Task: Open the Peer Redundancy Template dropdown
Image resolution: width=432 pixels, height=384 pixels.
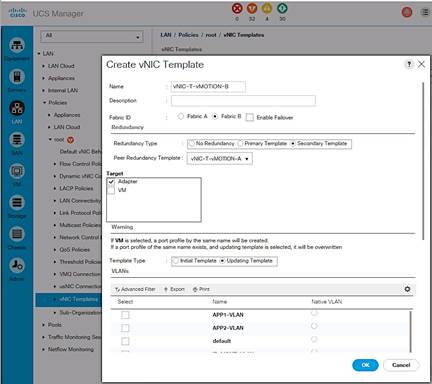Action: pyautogui.click(x=219, y=159)
